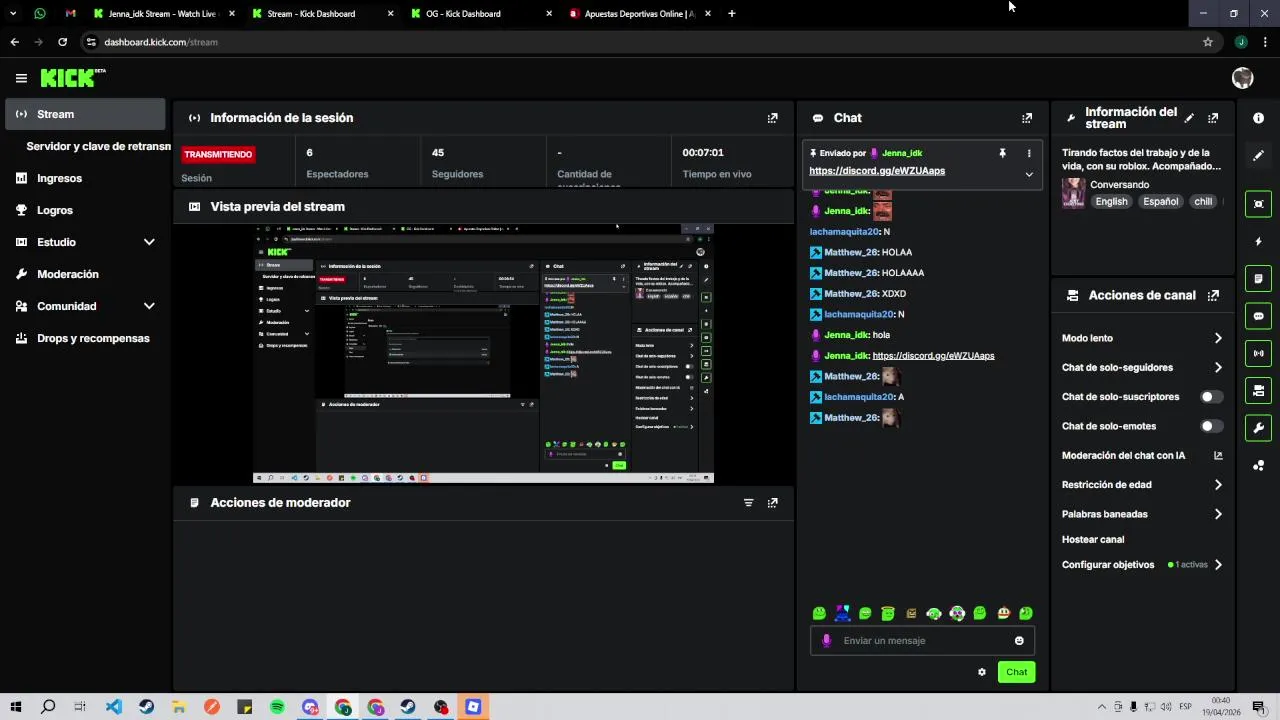Reload the page in browser toolbar
Viewport: 1280px width, 720px height.
(x=62, y=42)
